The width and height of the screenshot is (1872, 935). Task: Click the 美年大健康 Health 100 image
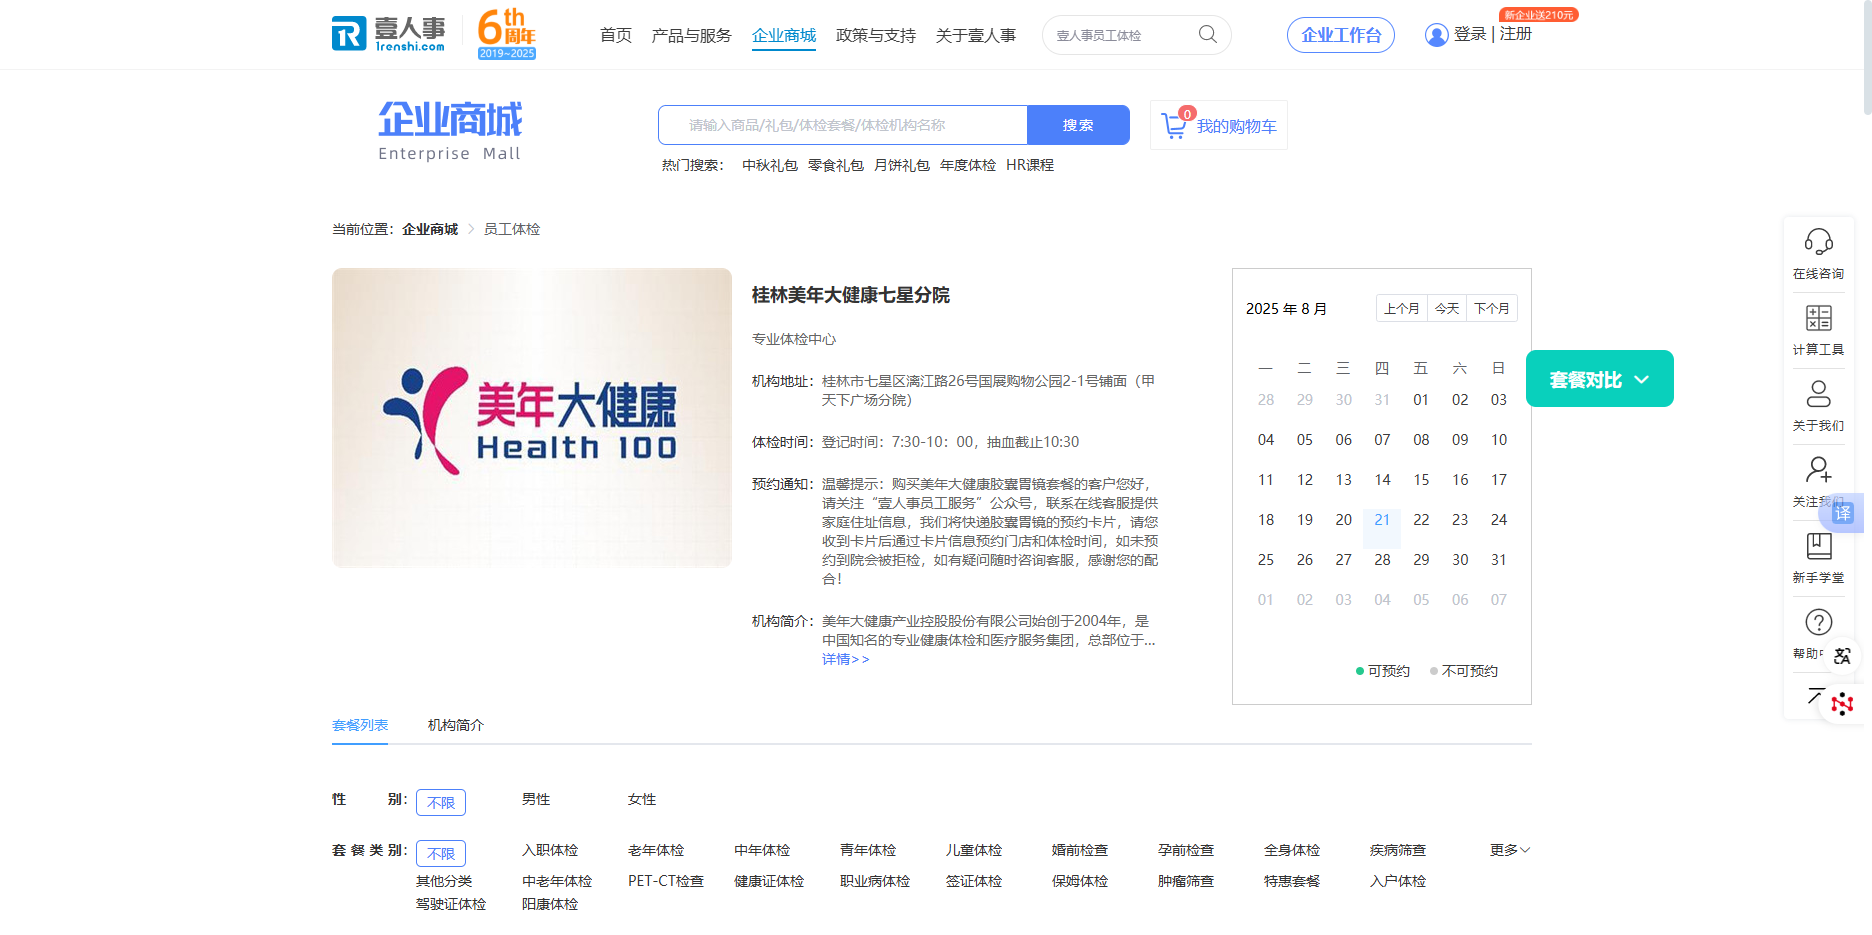click(x=532, y=418)
